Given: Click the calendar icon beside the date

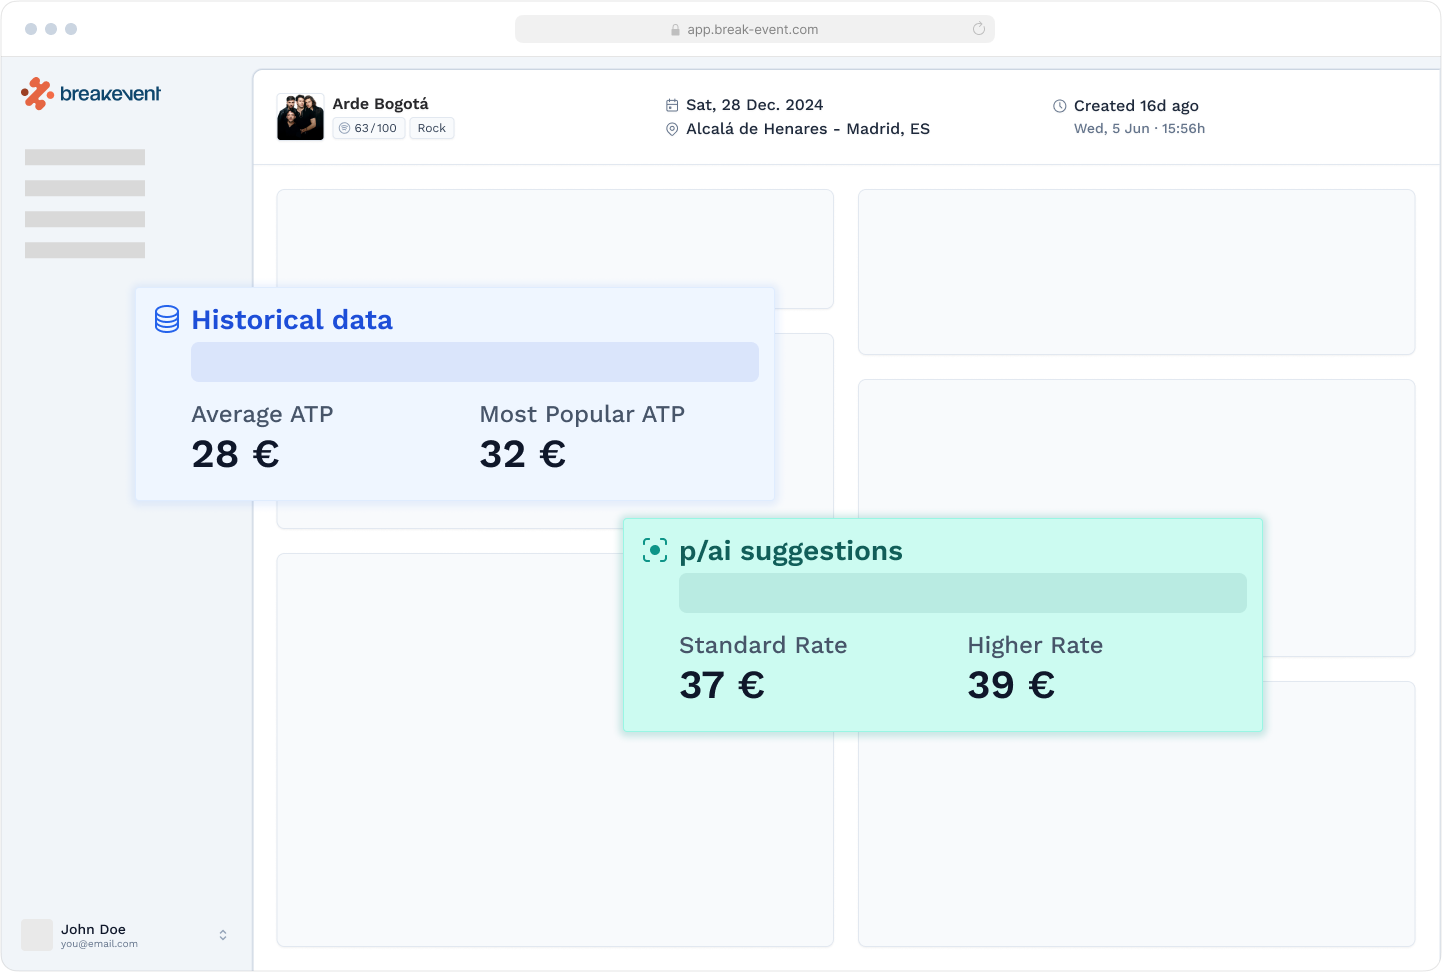Looking at the screenshot, I should (672, 105).
